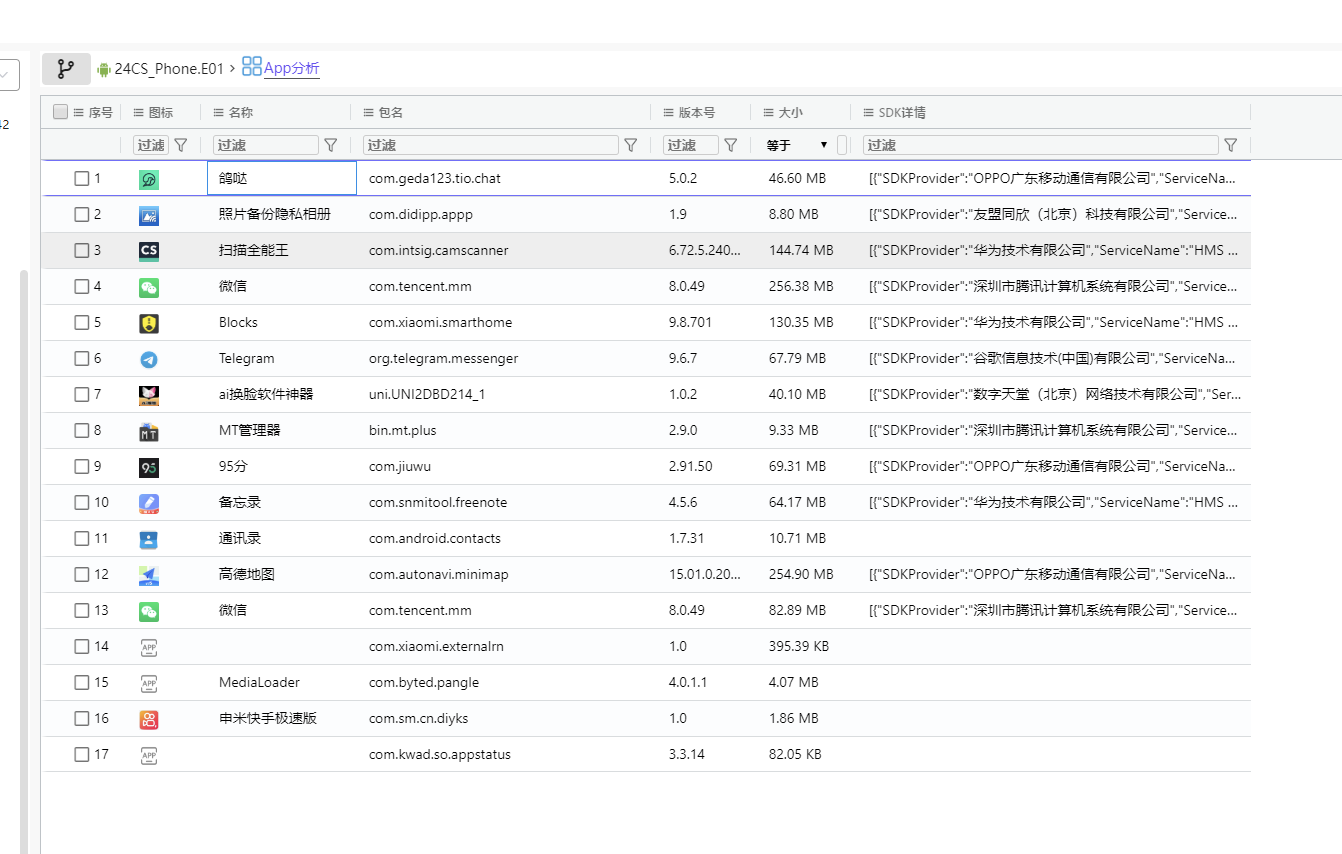Click the 高德地图 app icon
Image resolution: width=1342 pixels, height=854 pixels.
coord(149,575)
